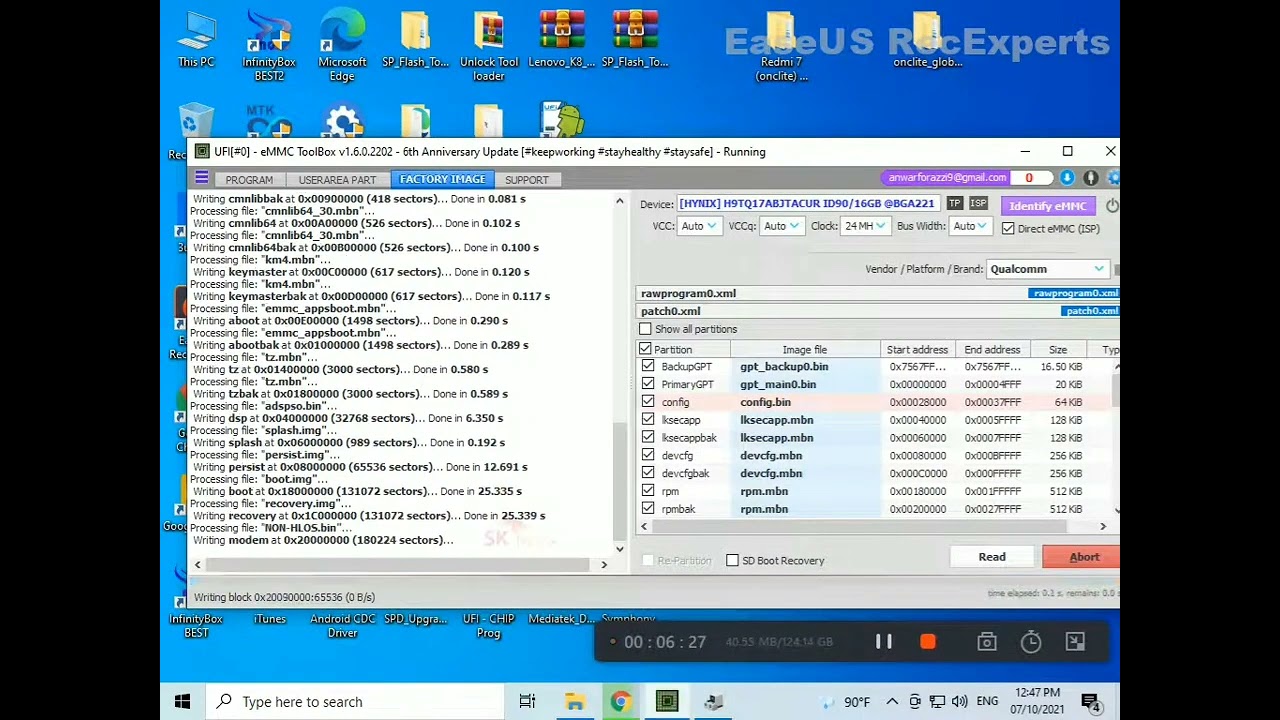Abort the current flashing operation
This screenshot has width=1280, height=720.
click(1083, 557)
